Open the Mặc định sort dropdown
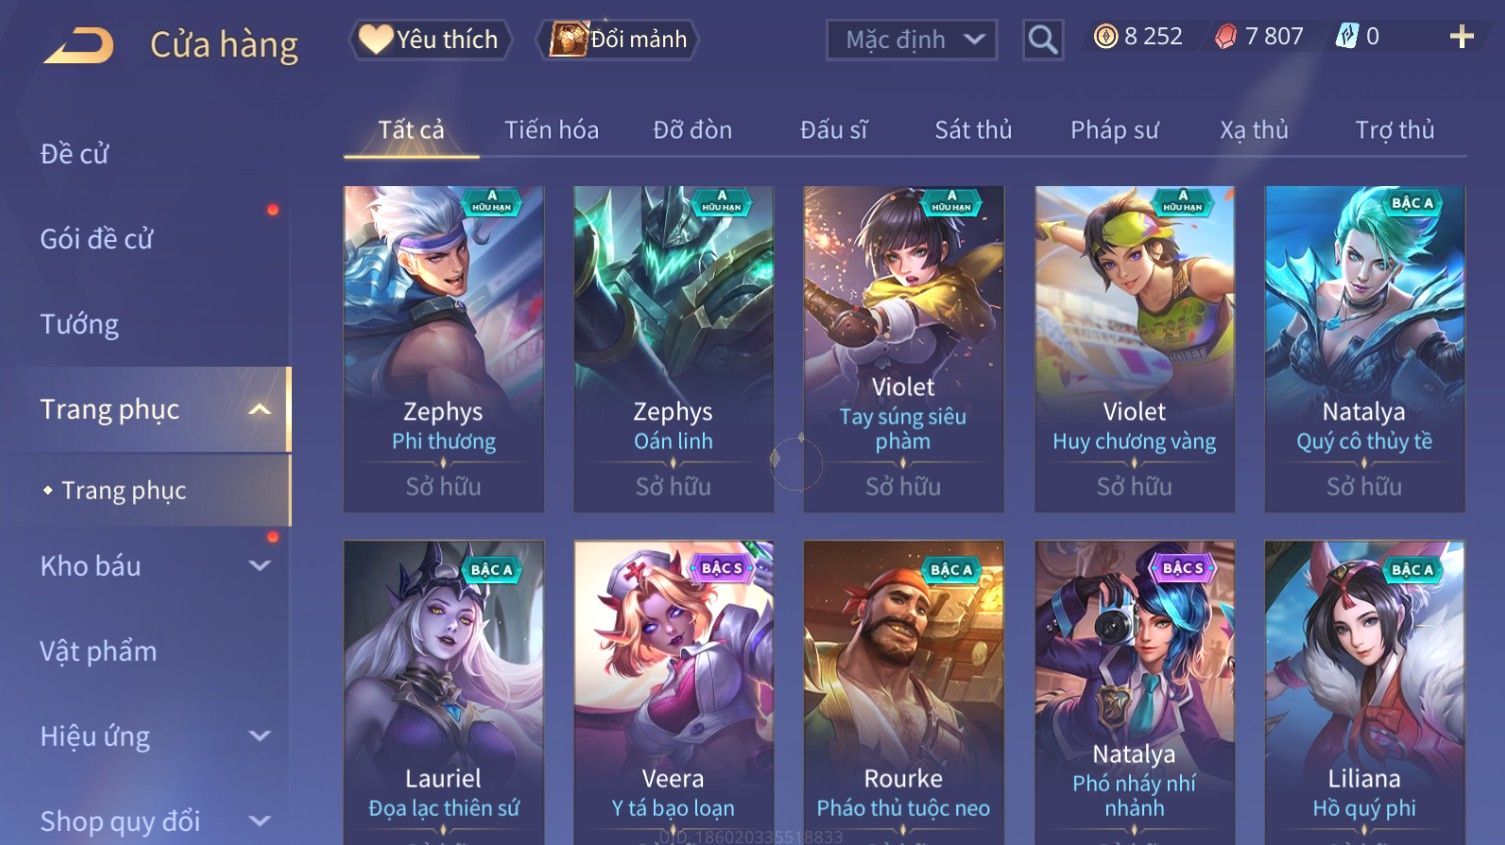This screenshot has height=845, width=1505. tap(911, 40)
